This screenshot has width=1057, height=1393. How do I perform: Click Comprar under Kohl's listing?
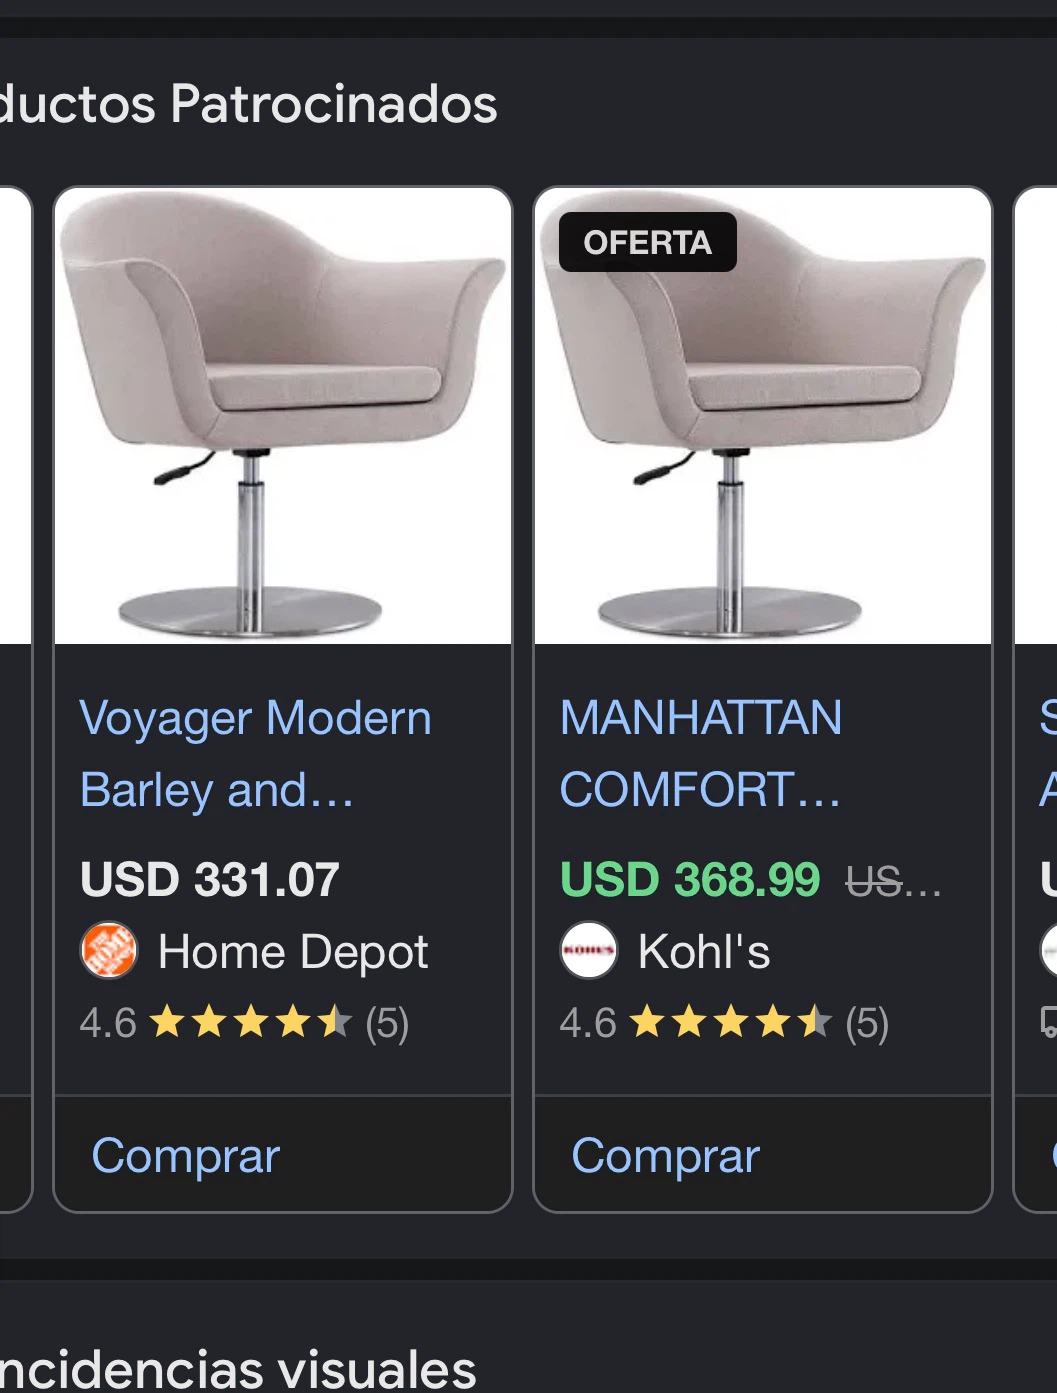click(666, 1155)
